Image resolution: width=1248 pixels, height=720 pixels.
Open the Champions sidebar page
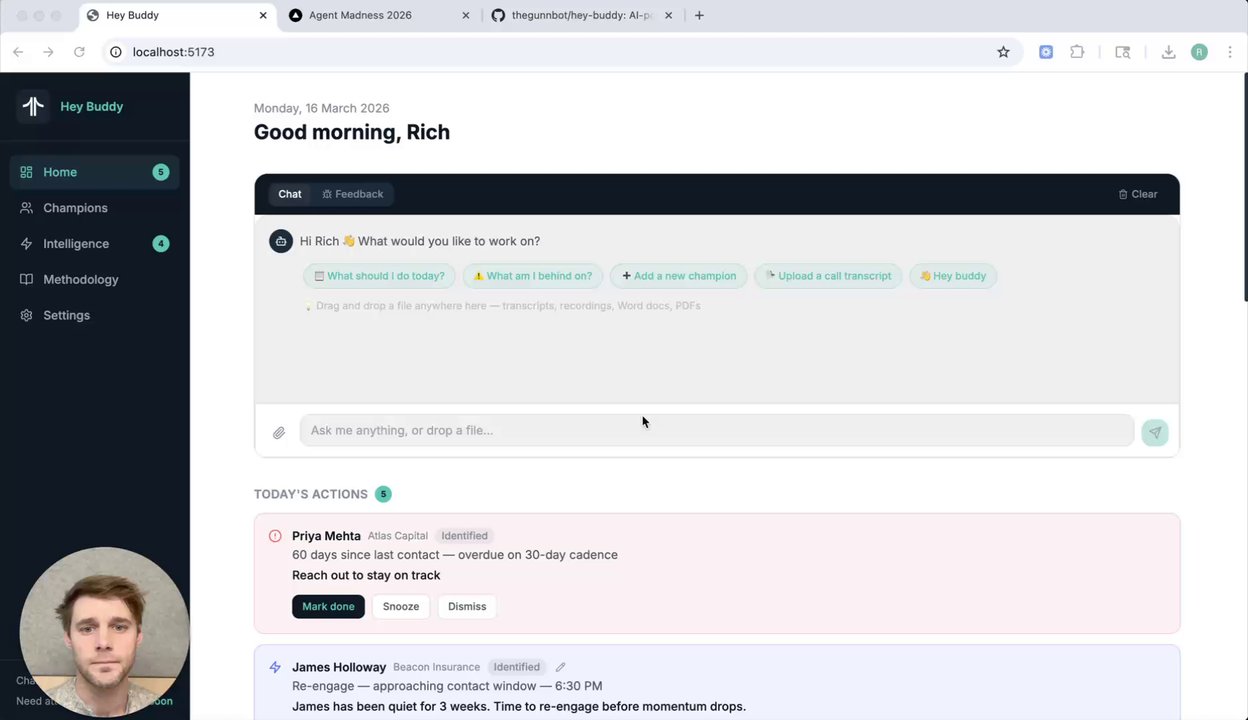click(75, 208)
